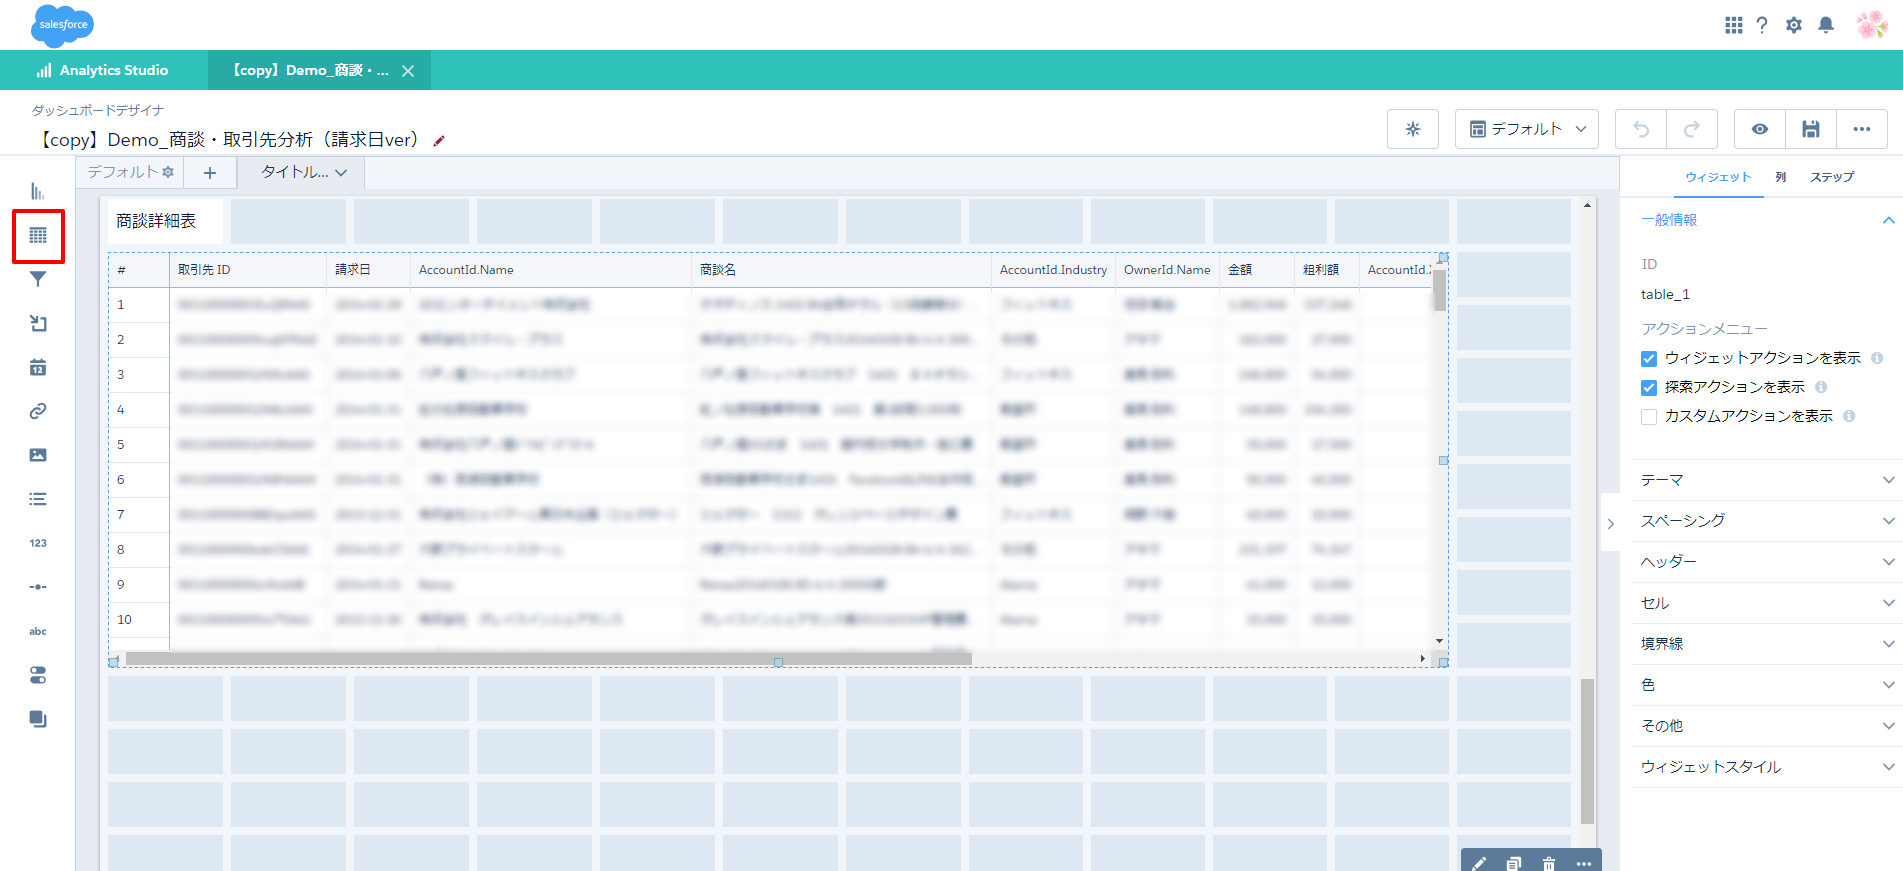1903x871 pixels.
Task: Pick the image widget icon
Action: pyautogui.click(x=38, y=455)
